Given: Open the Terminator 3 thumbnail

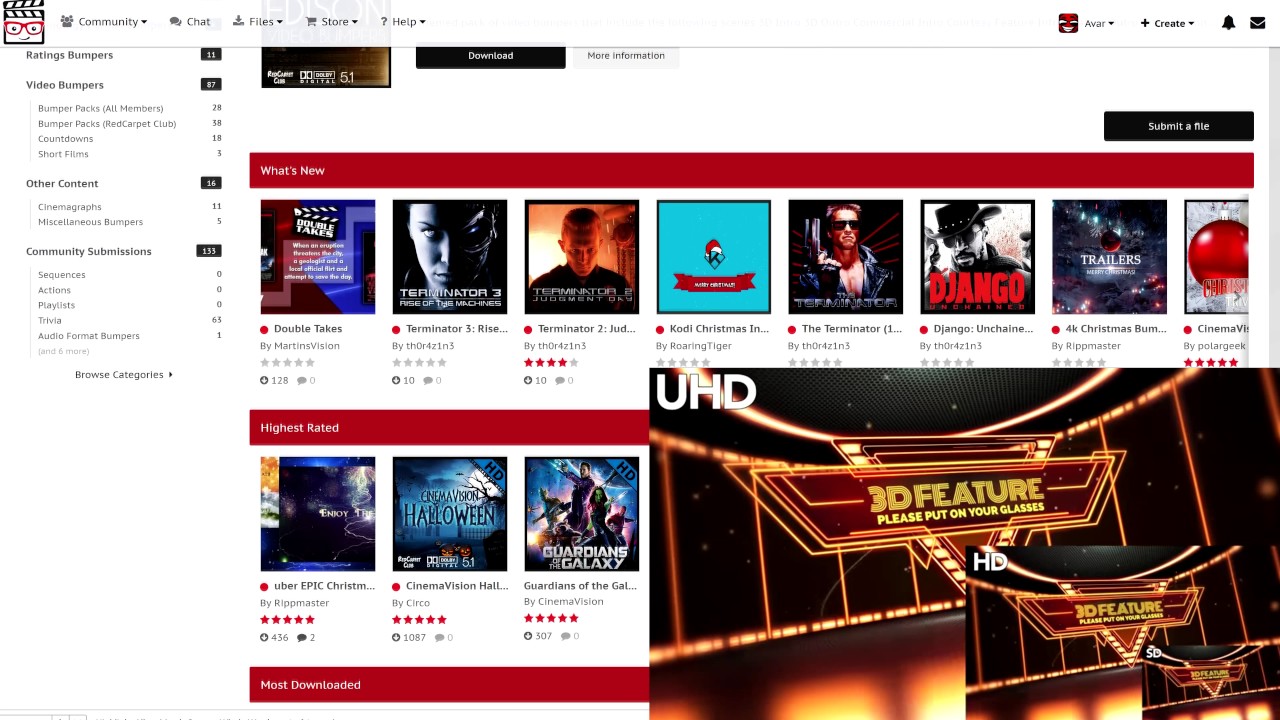Looking at the screenshot, I should [450, 257].
